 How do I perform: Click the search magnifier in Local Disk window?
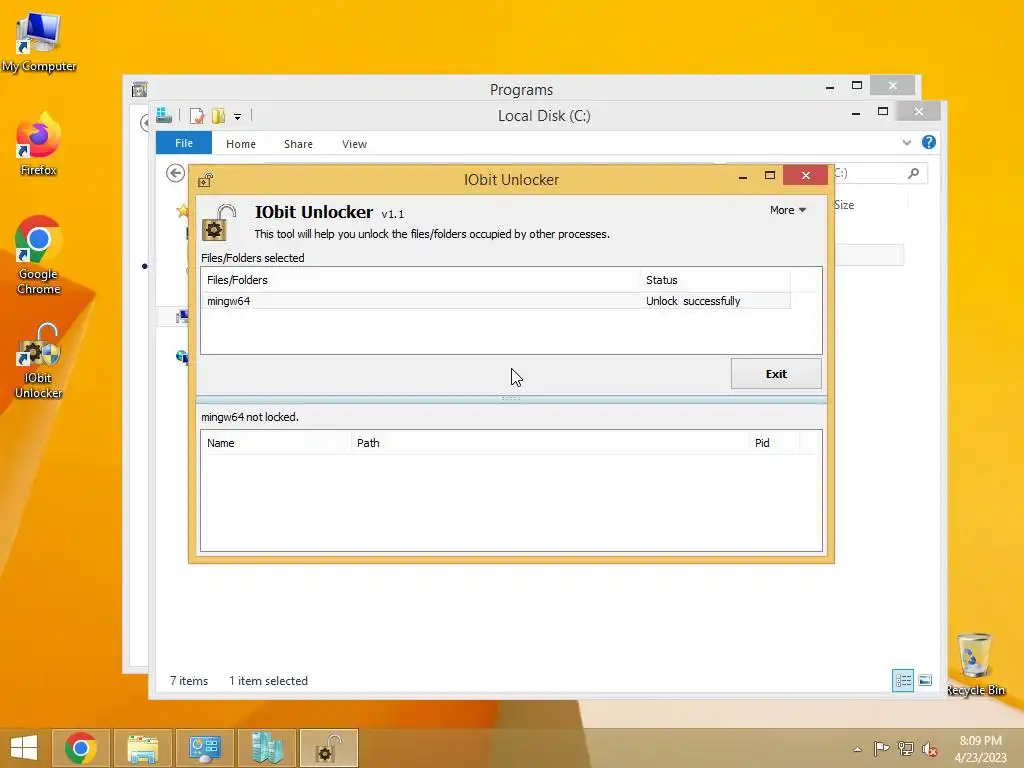[914, 173]
